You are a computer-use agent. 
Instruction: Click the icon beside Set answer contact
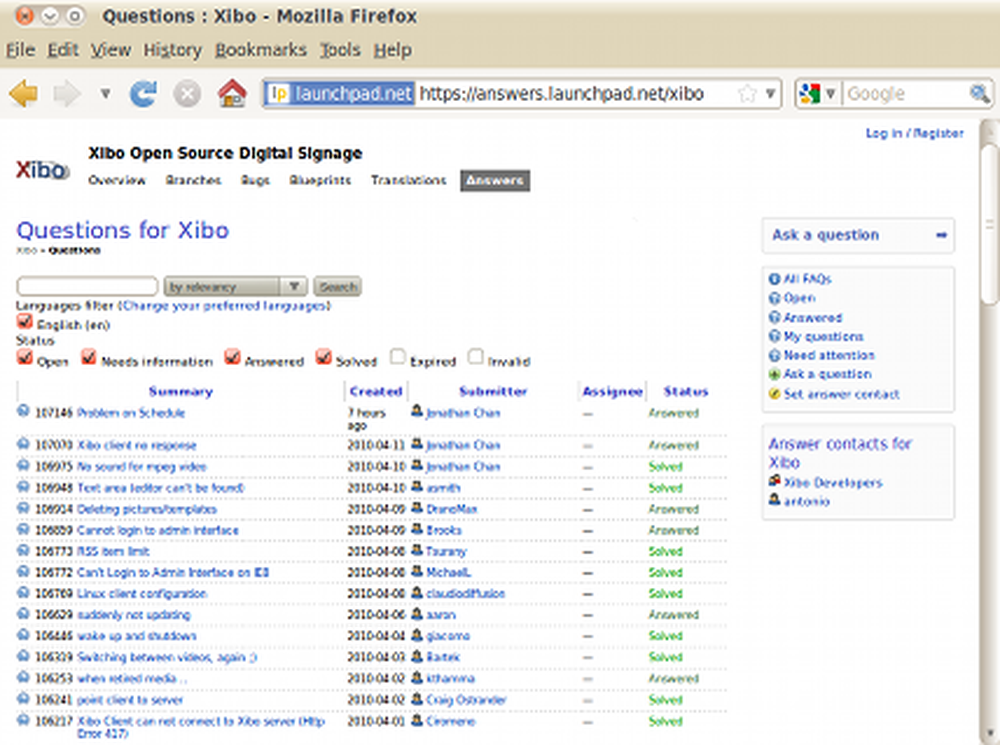pyautogui.click(x=774, y=394)
